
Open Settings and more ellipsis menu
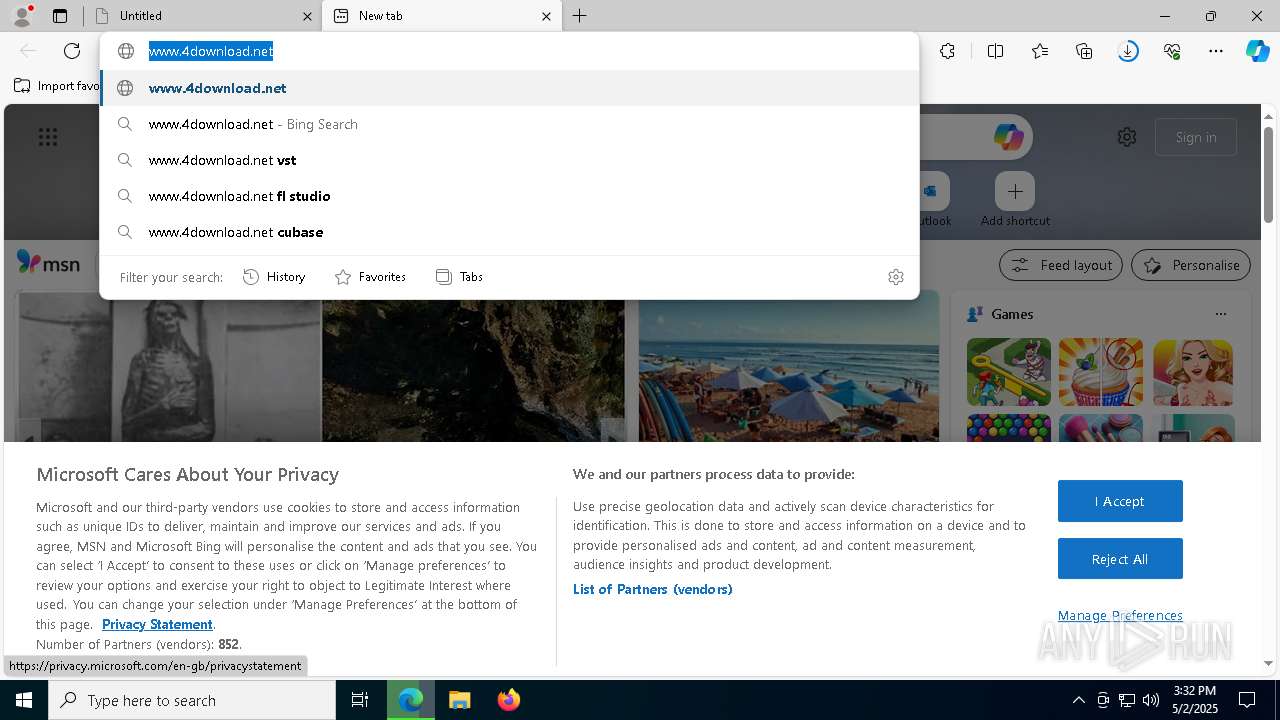click(1216, 51)
